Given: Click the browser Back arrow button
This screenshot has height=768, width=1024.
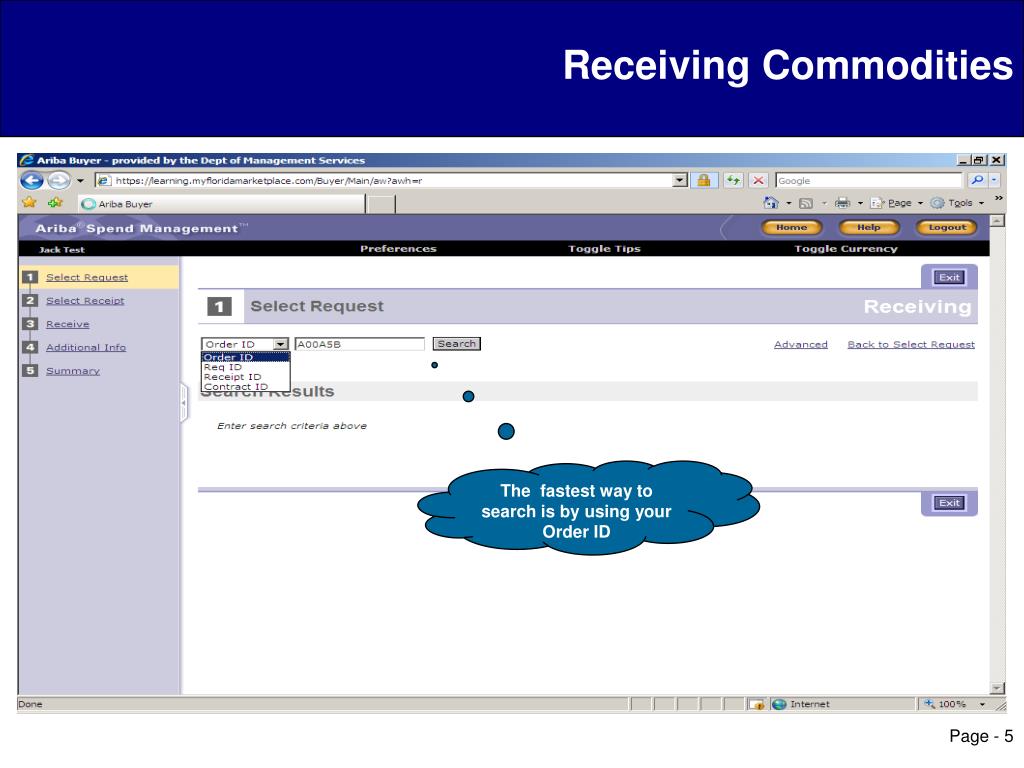Looking at the screenshot, I should point(31,180).
